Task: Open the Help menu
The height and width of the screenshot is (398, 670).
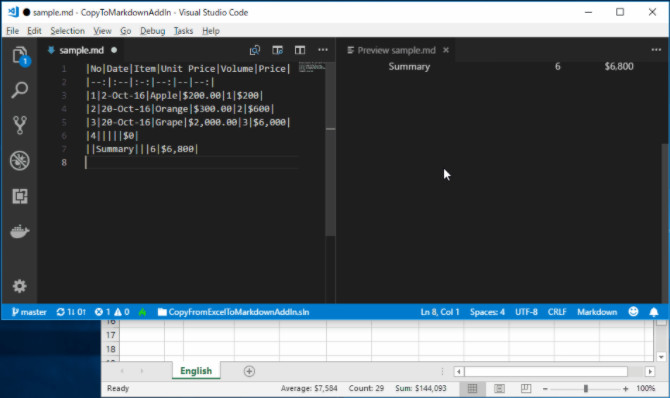Action: click(211, 31)
